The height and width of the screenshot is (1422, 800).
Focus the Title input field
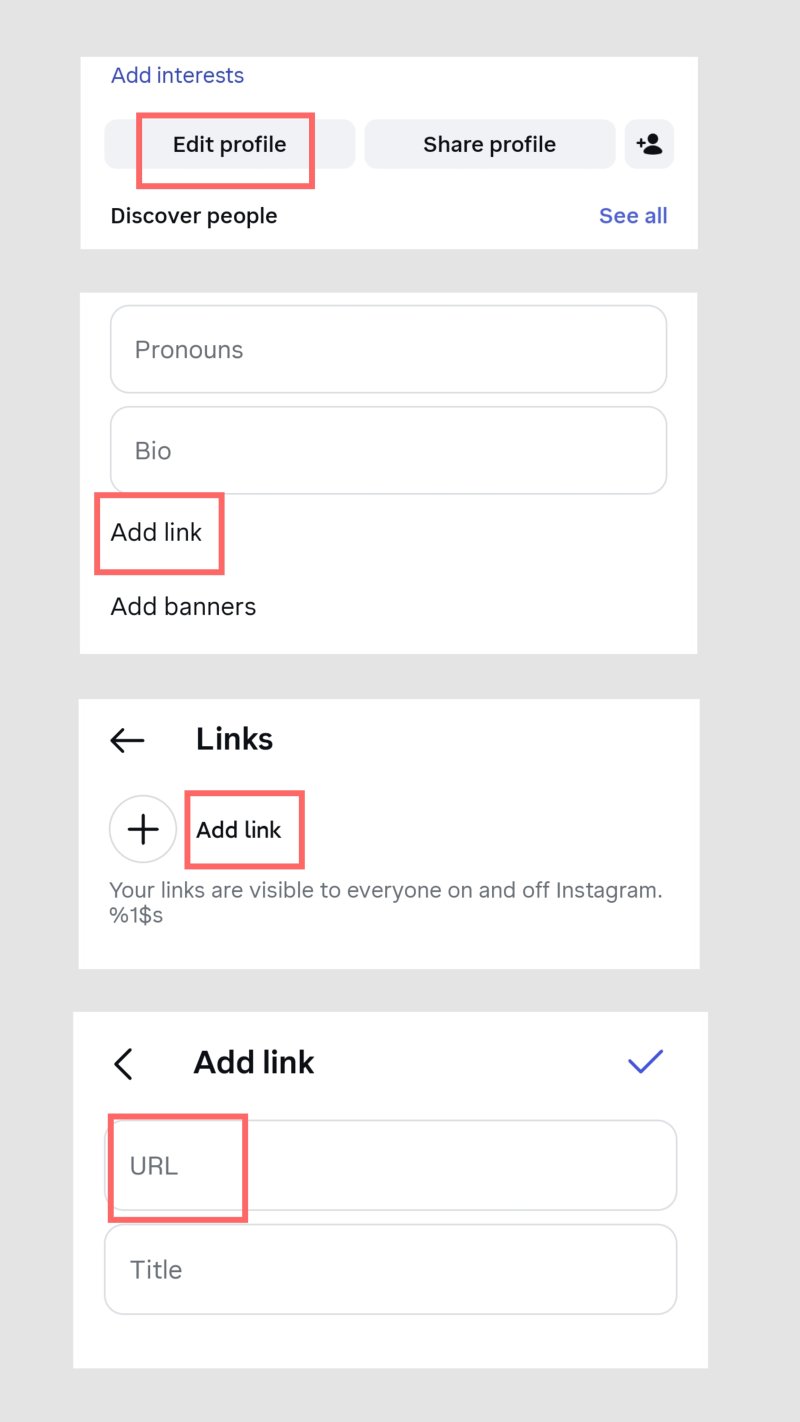pos(390,1270)
